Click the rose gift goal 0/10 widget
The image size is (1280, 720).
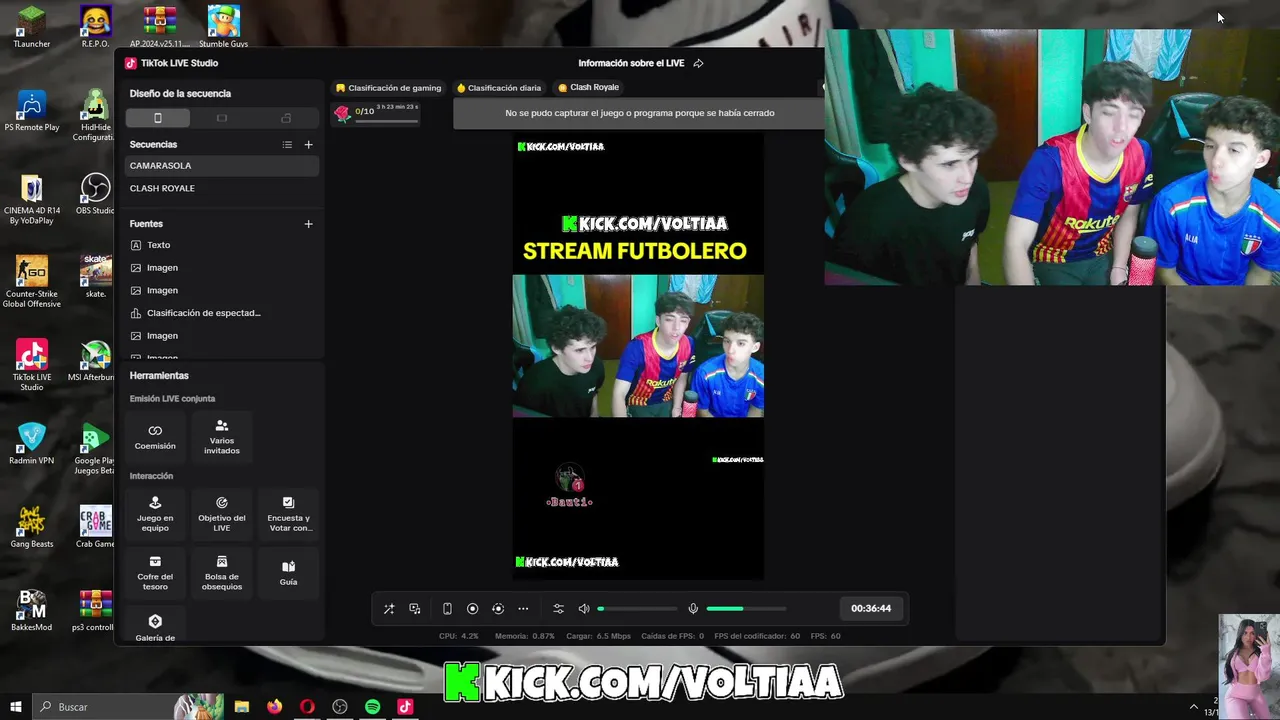(x=376, y=113)
